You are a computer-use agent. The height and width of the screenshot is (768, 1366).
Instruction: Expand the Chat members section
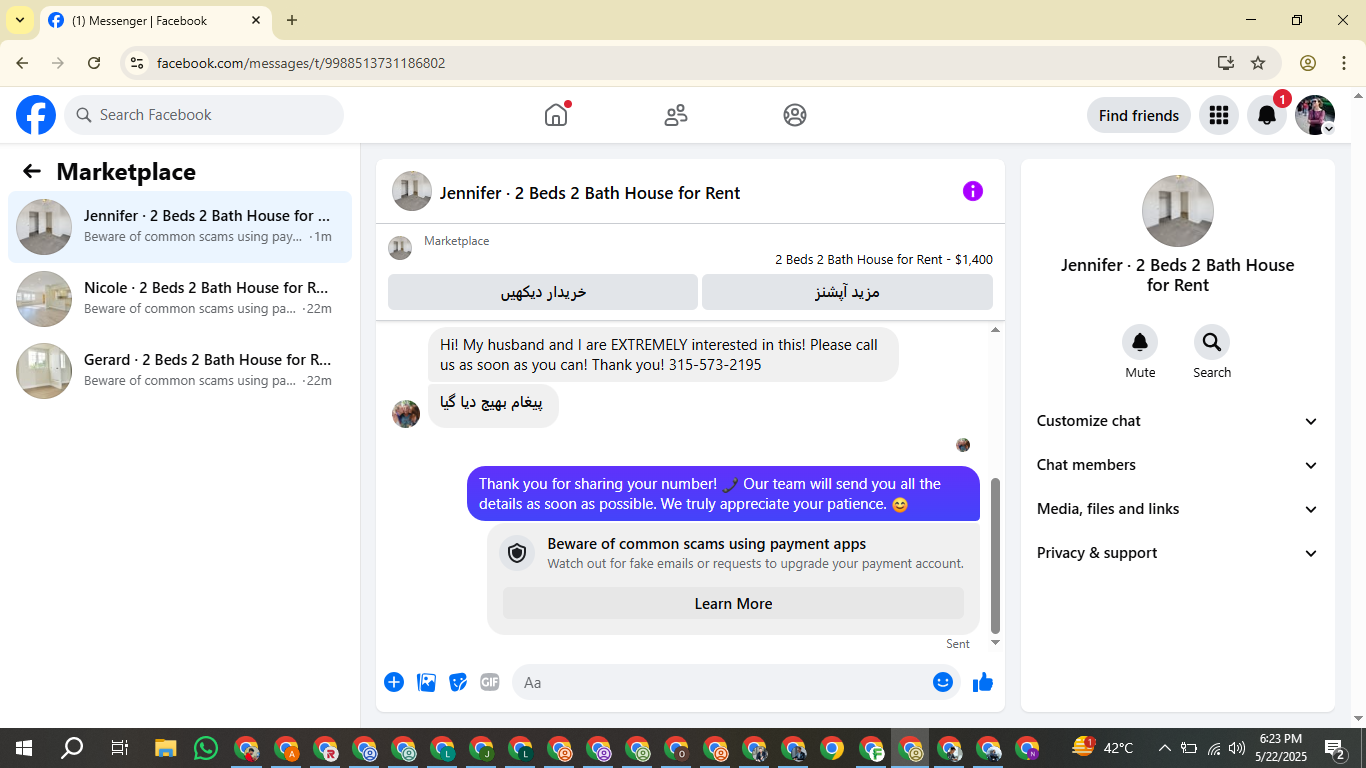1178,465
